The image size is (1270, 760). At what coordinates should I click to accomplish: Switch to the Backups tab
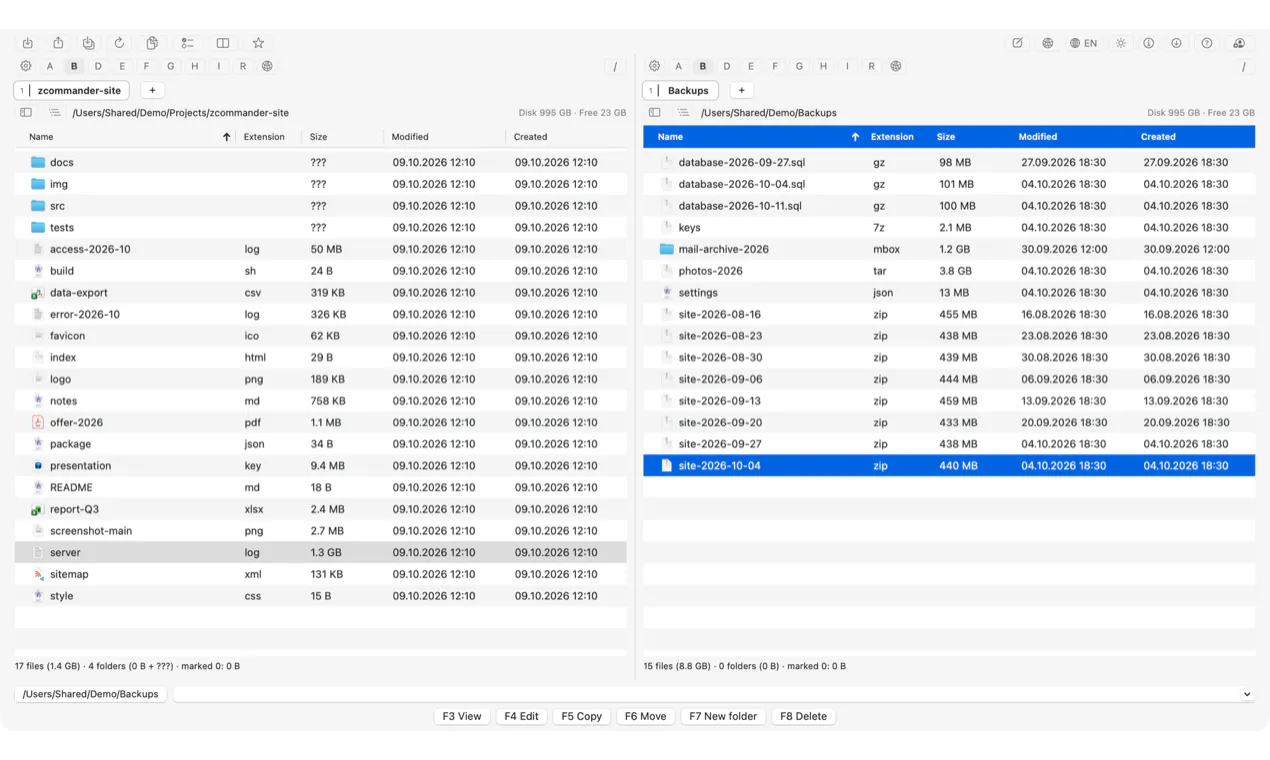[681, 90]
